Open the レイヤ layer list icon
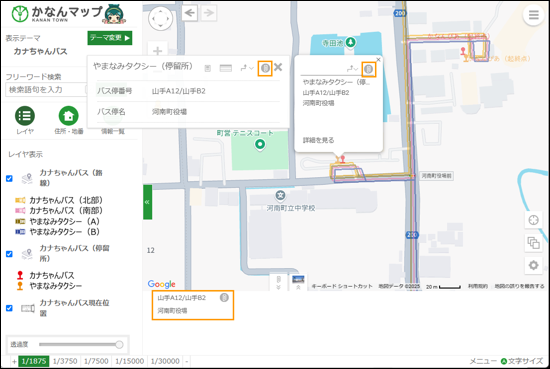 point(25,116)
